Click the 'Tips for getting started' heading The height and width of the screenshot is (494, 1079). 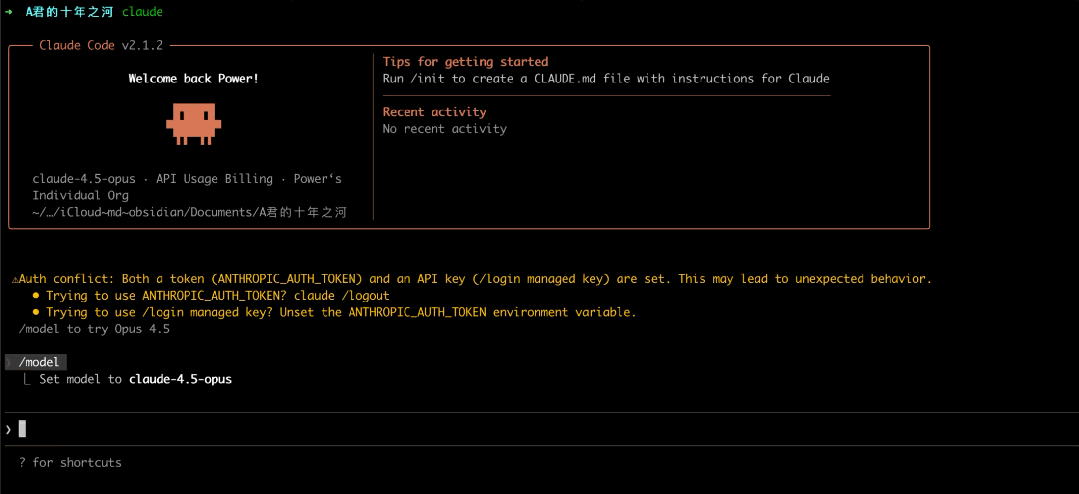click(x=465, y=62)
